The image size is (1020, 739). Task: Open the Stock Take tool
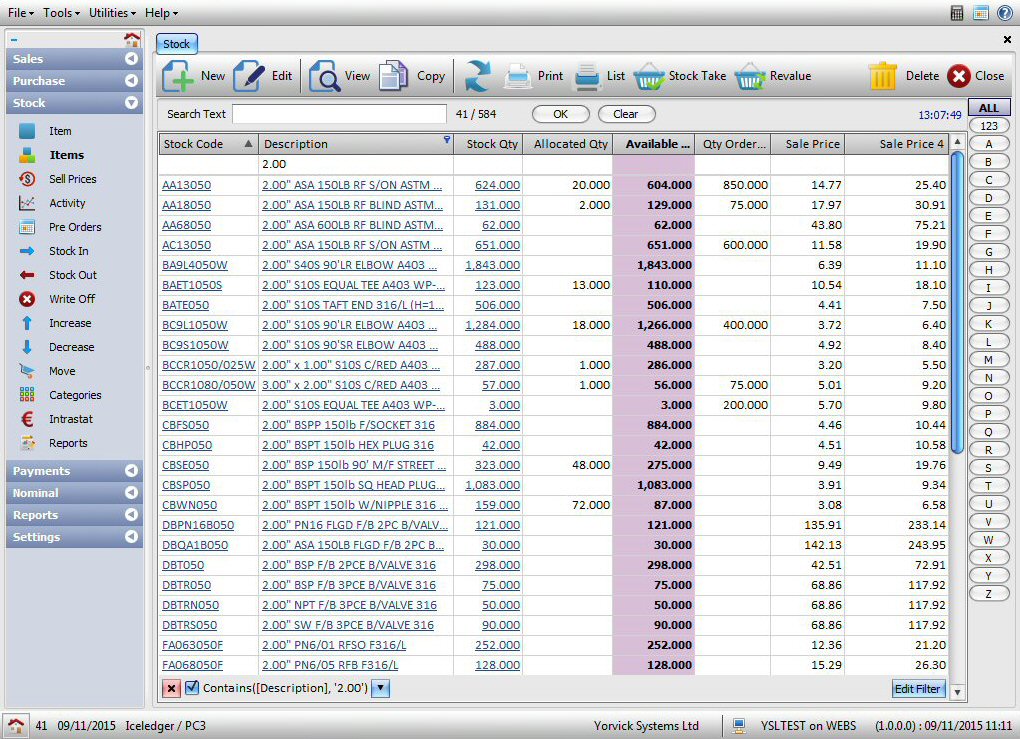coord(679,76)
